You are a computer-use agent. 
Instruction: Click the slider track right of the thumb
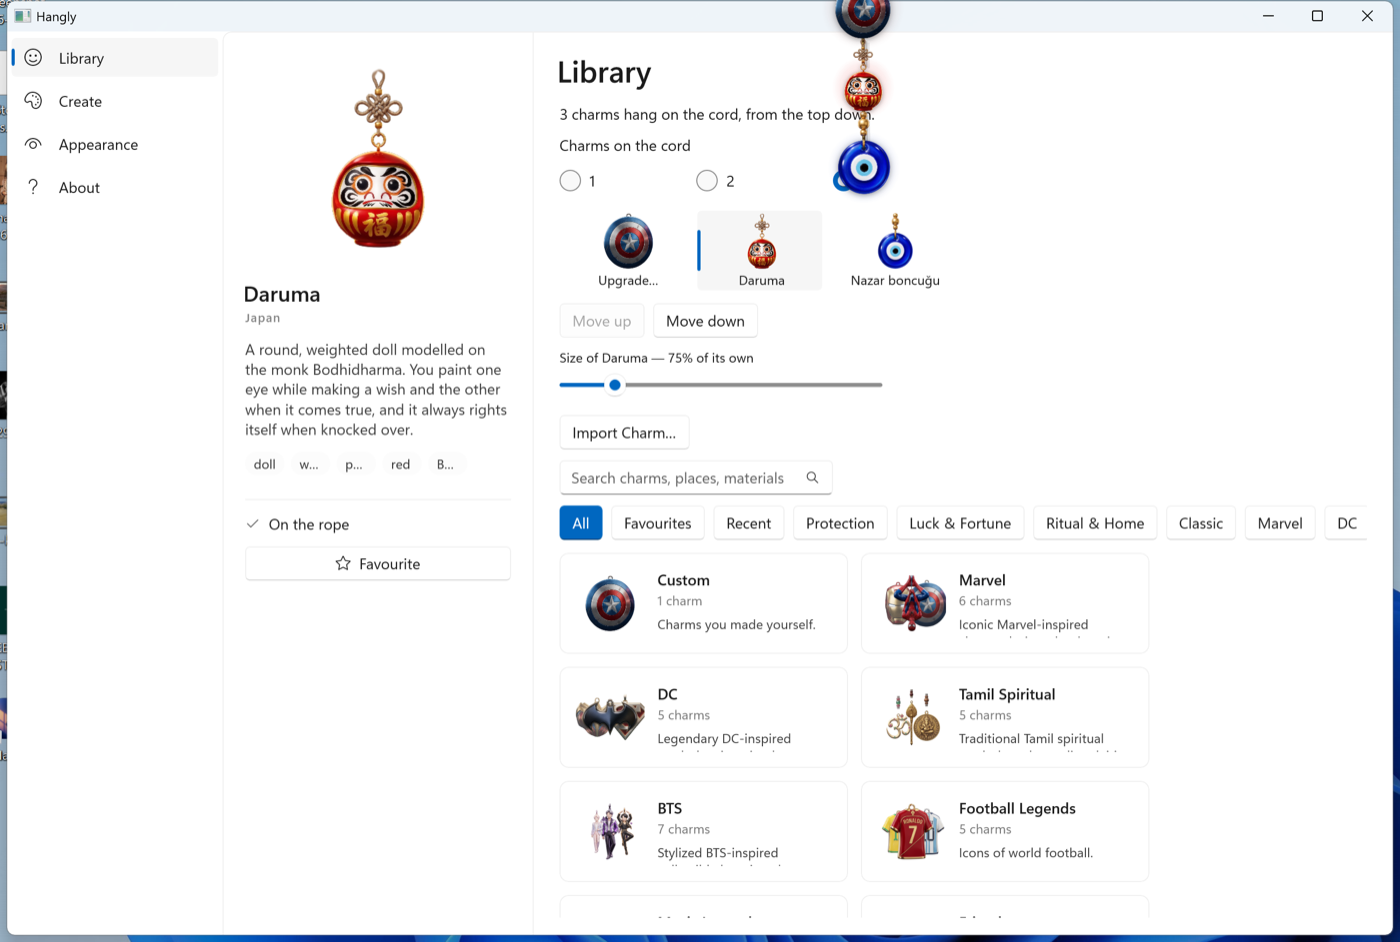tap(753, 385)
